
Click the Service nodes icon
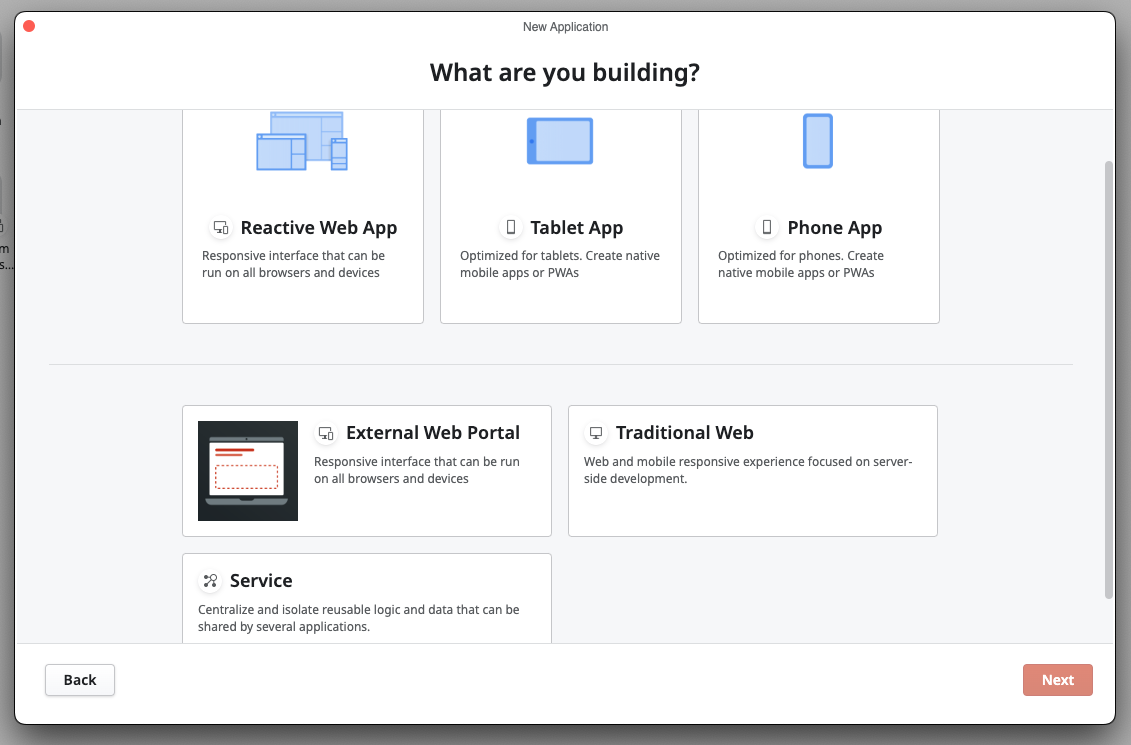pyautogui.click(x=210, y=581)
